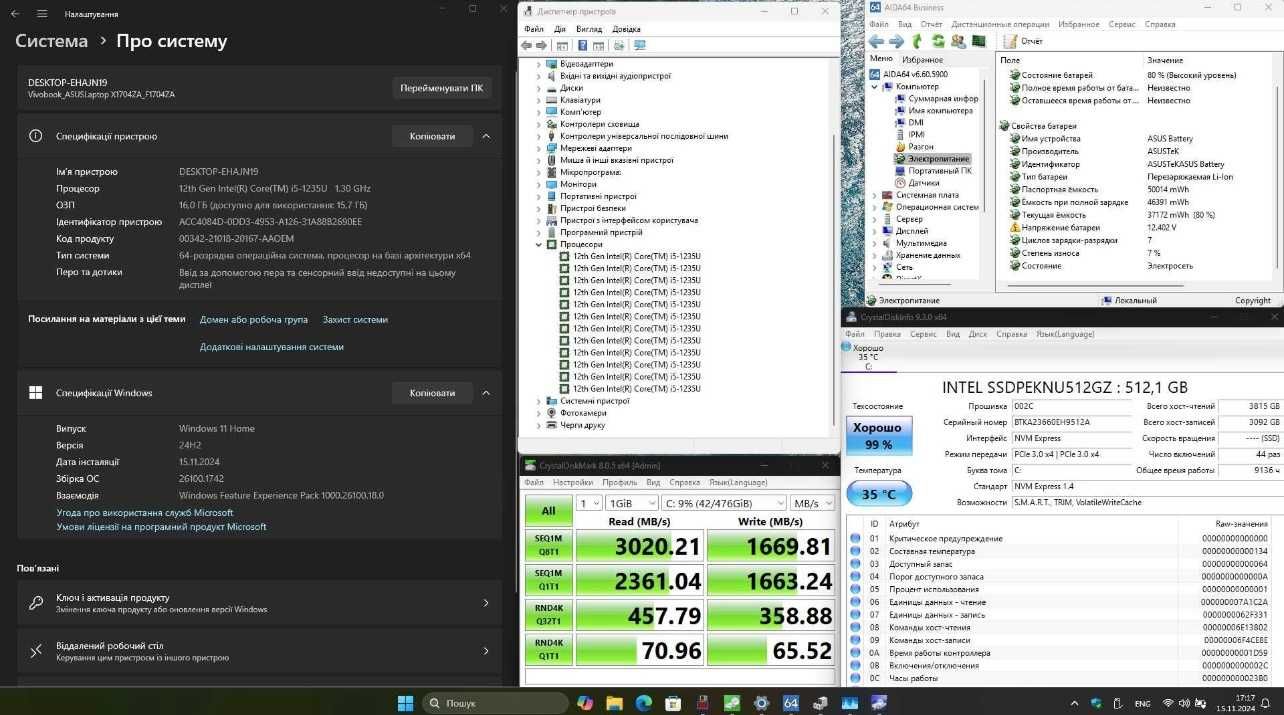Collapse the Специфікації Windows section

486,393
